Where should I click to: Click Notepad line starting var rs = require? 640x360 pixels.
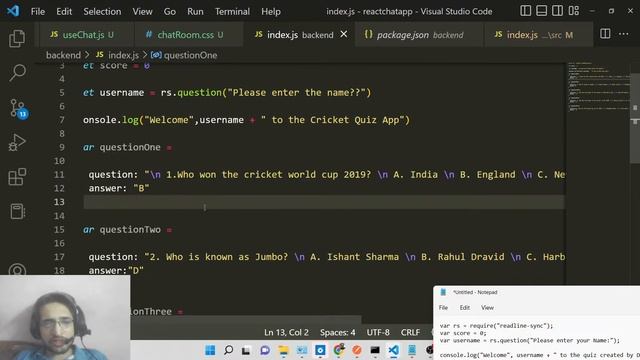[496, 326]
